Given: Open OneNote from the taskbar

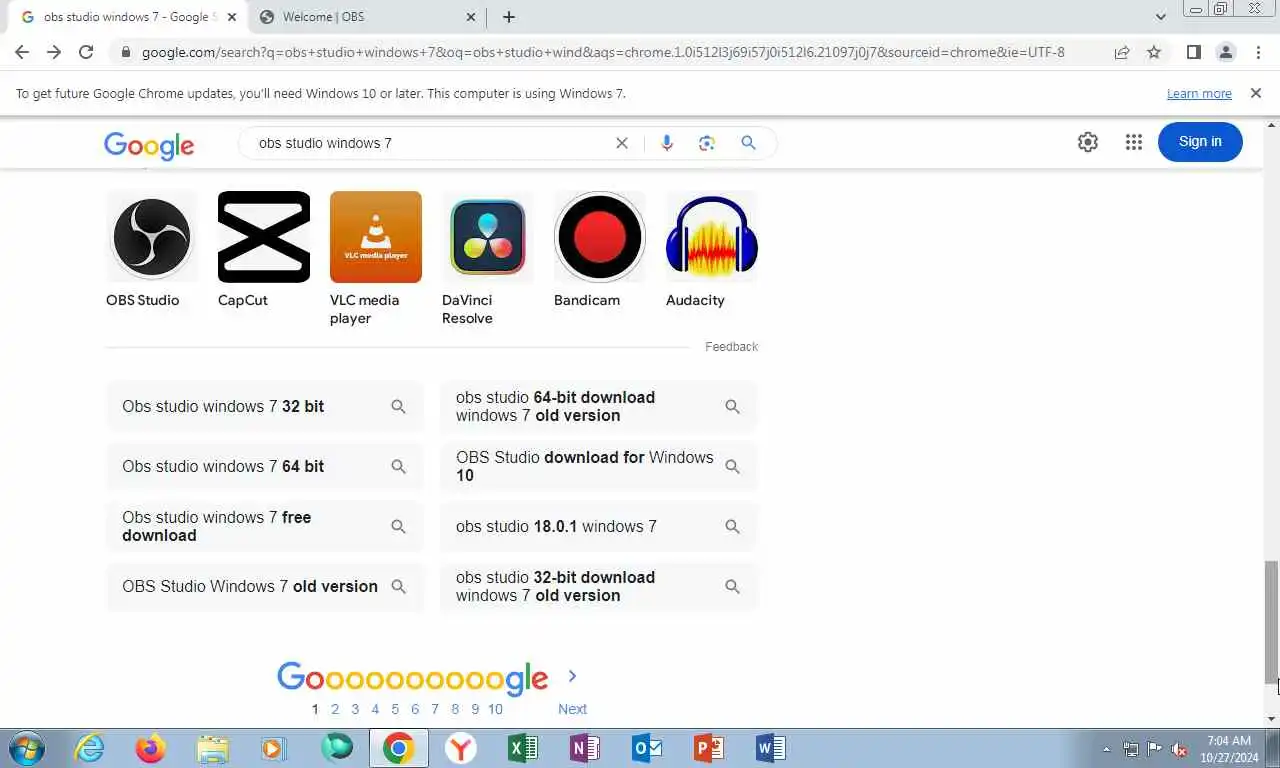Looking at the screenshot, I should [x=585, y=748].
